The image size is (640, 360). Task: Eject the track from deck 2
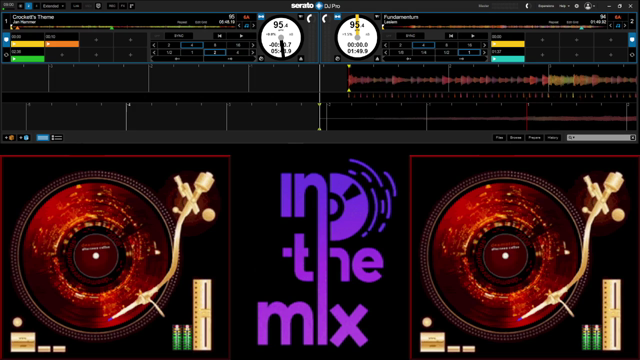[x=377, y=59]
